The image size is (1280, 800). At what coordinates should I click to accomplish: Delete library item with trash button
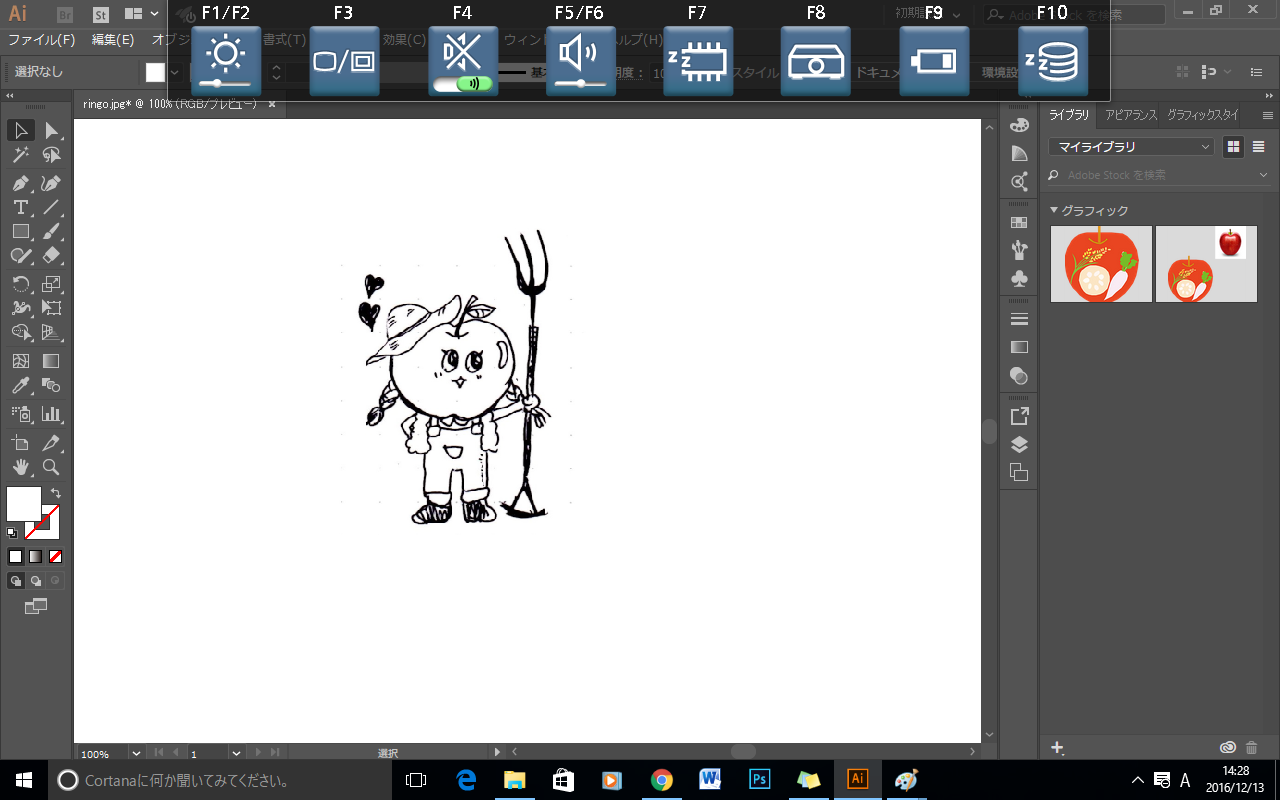[1252, 747]
